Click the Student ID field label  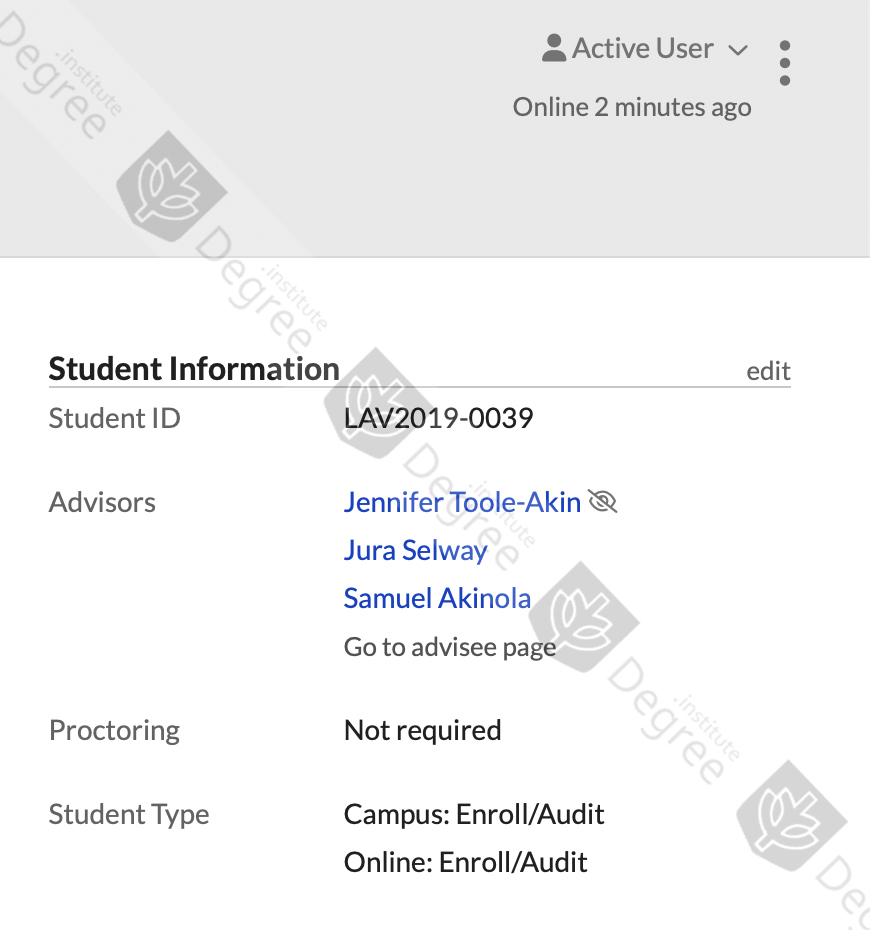pos(114,418)
